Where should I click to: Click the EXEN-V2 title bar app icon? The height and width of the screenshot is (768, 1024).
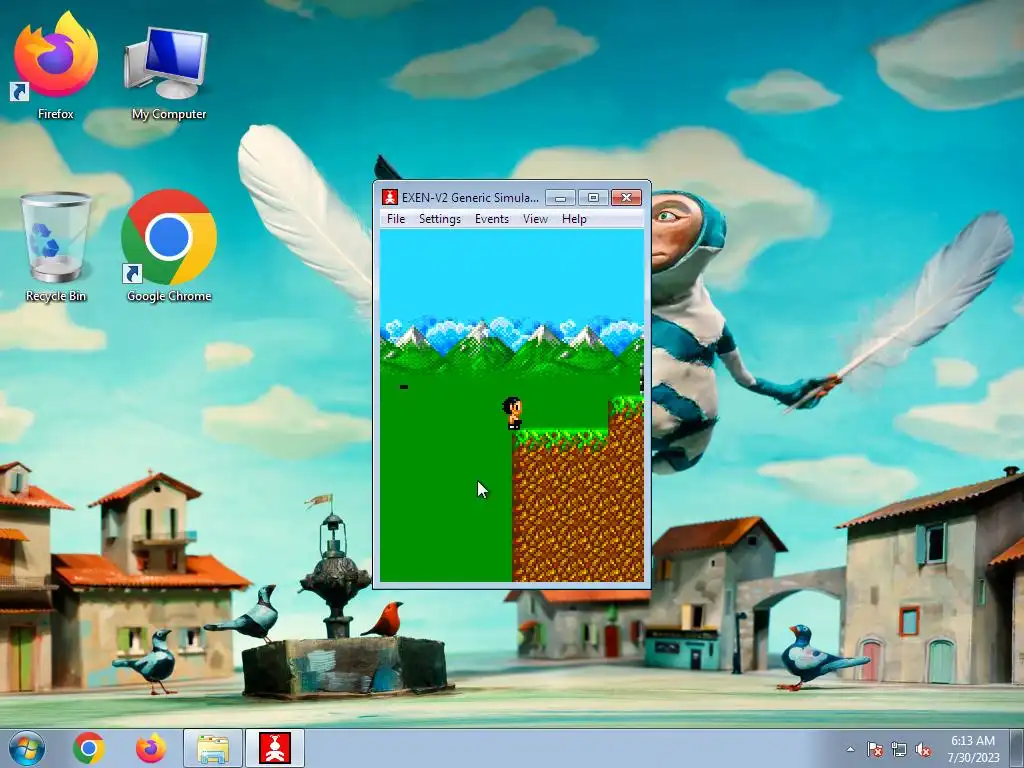click(x=390, y=197)
